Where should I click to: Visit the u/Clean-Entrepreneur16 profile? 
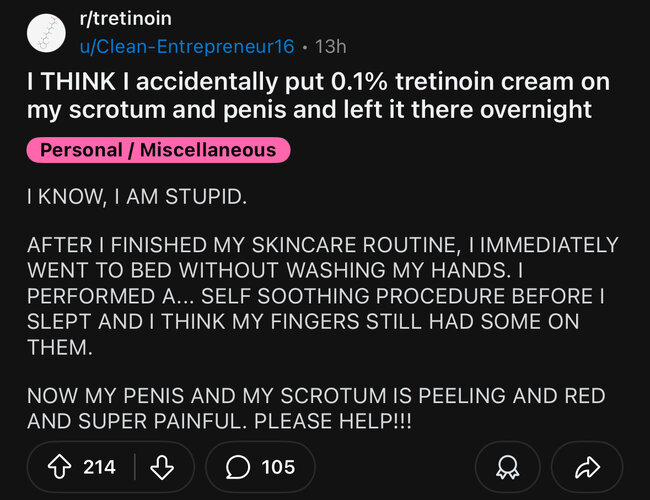[x=187, y=46]
